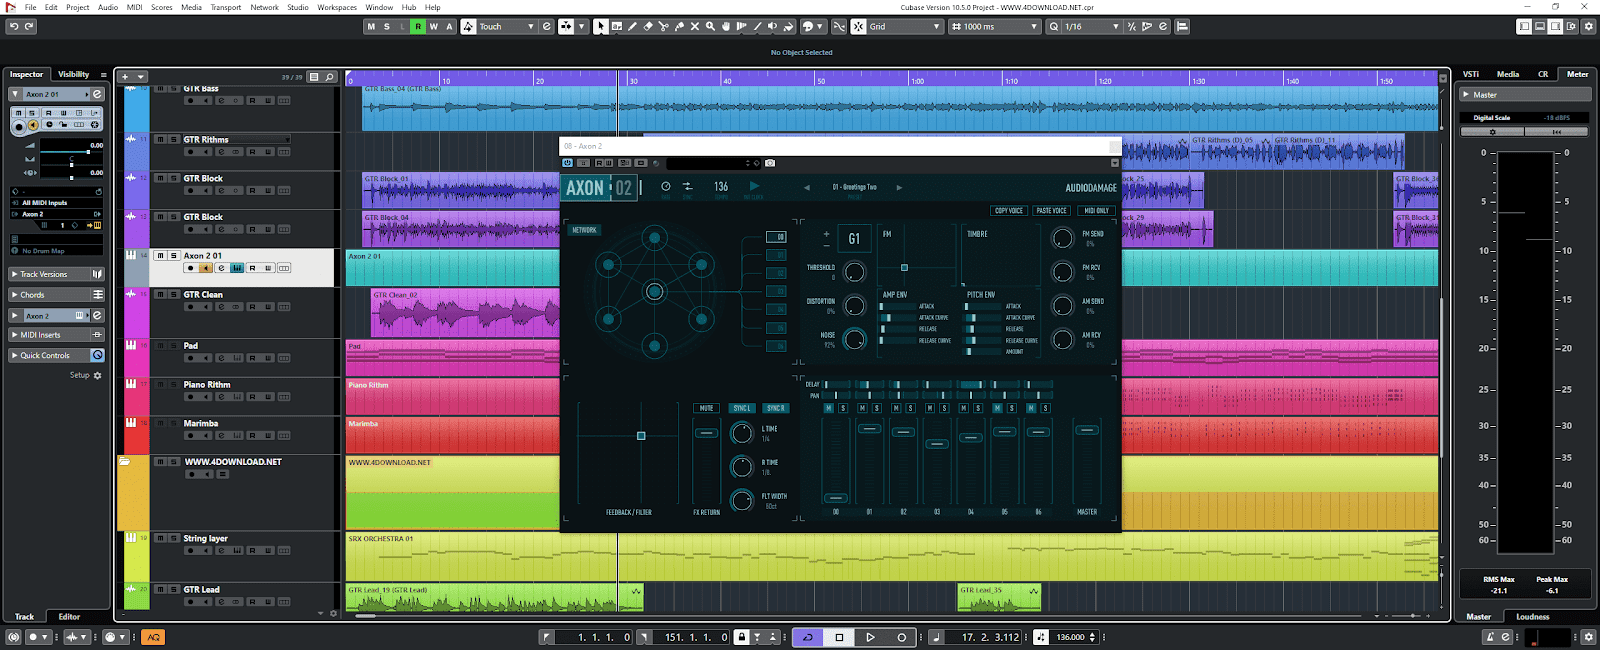Viewport: 1600px width, 650px height.
Task: Click the search tracks magnifier icon
Action: click(x=329, y=77)
